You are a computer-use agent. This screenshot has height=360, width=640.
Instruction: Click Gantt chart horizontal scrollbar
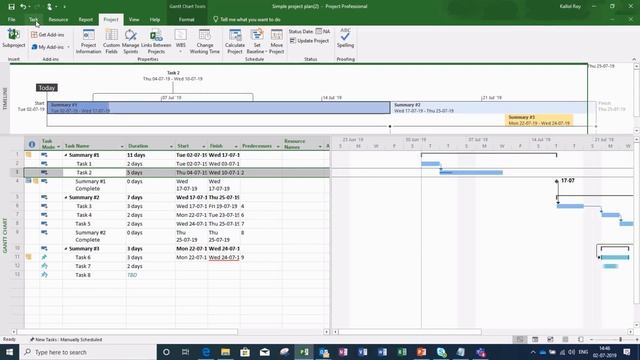(x=410, y=332)
